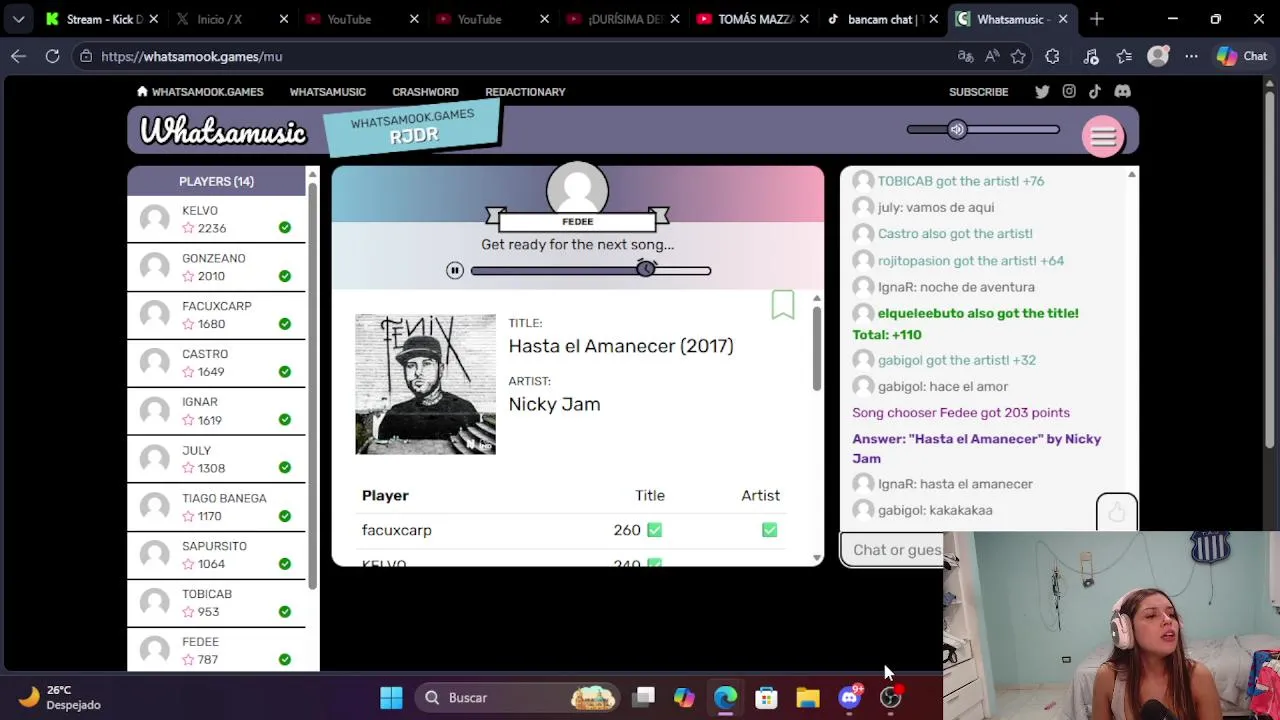
Task: Click the green check next to CASTRO
Action: (285, 372)
